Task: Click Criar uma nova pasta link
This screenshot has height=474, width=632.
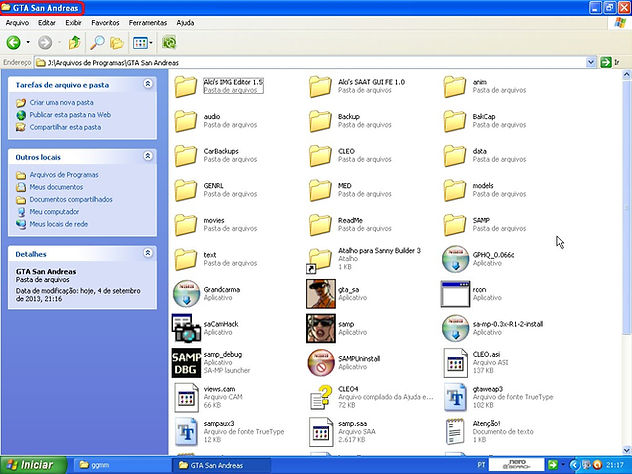Action: [61, 102]
